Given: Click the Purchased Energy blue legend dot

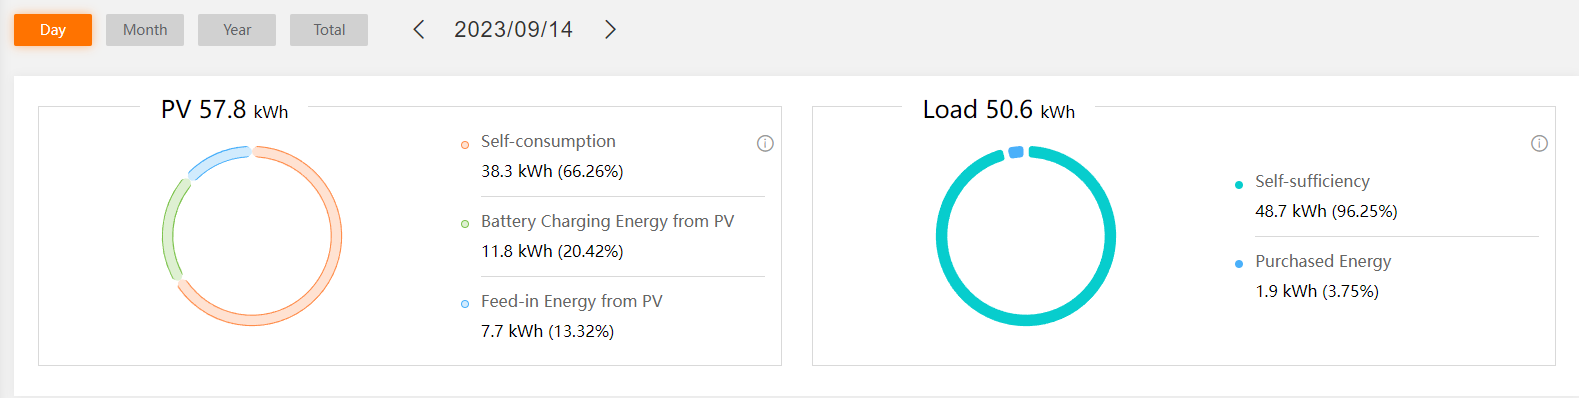Looking at the screenshot, I should coord(1239,264).
